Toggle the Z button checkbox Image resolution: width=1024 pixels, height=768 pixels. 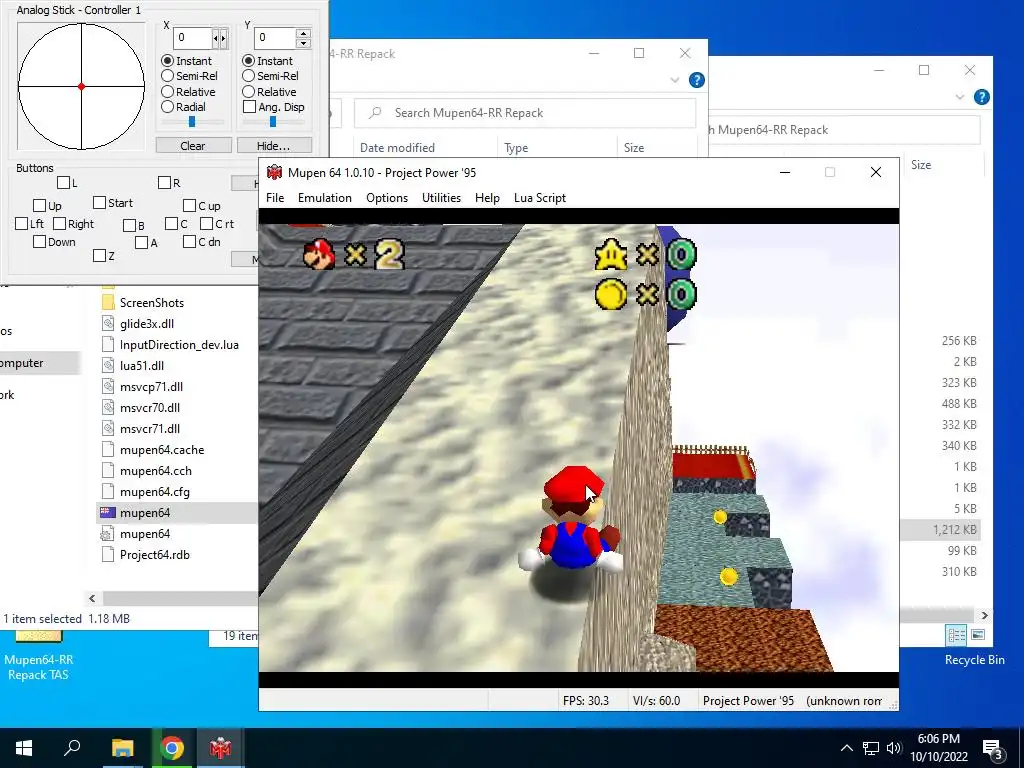click(99, 256)
